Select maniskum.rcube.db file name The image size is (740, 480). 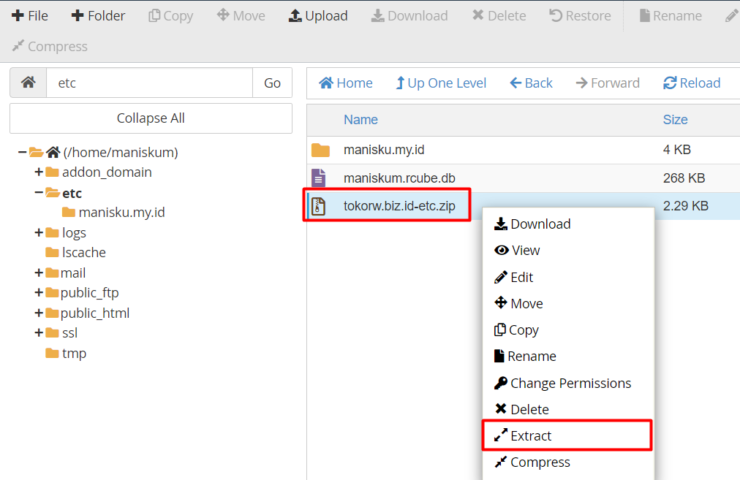399,178
